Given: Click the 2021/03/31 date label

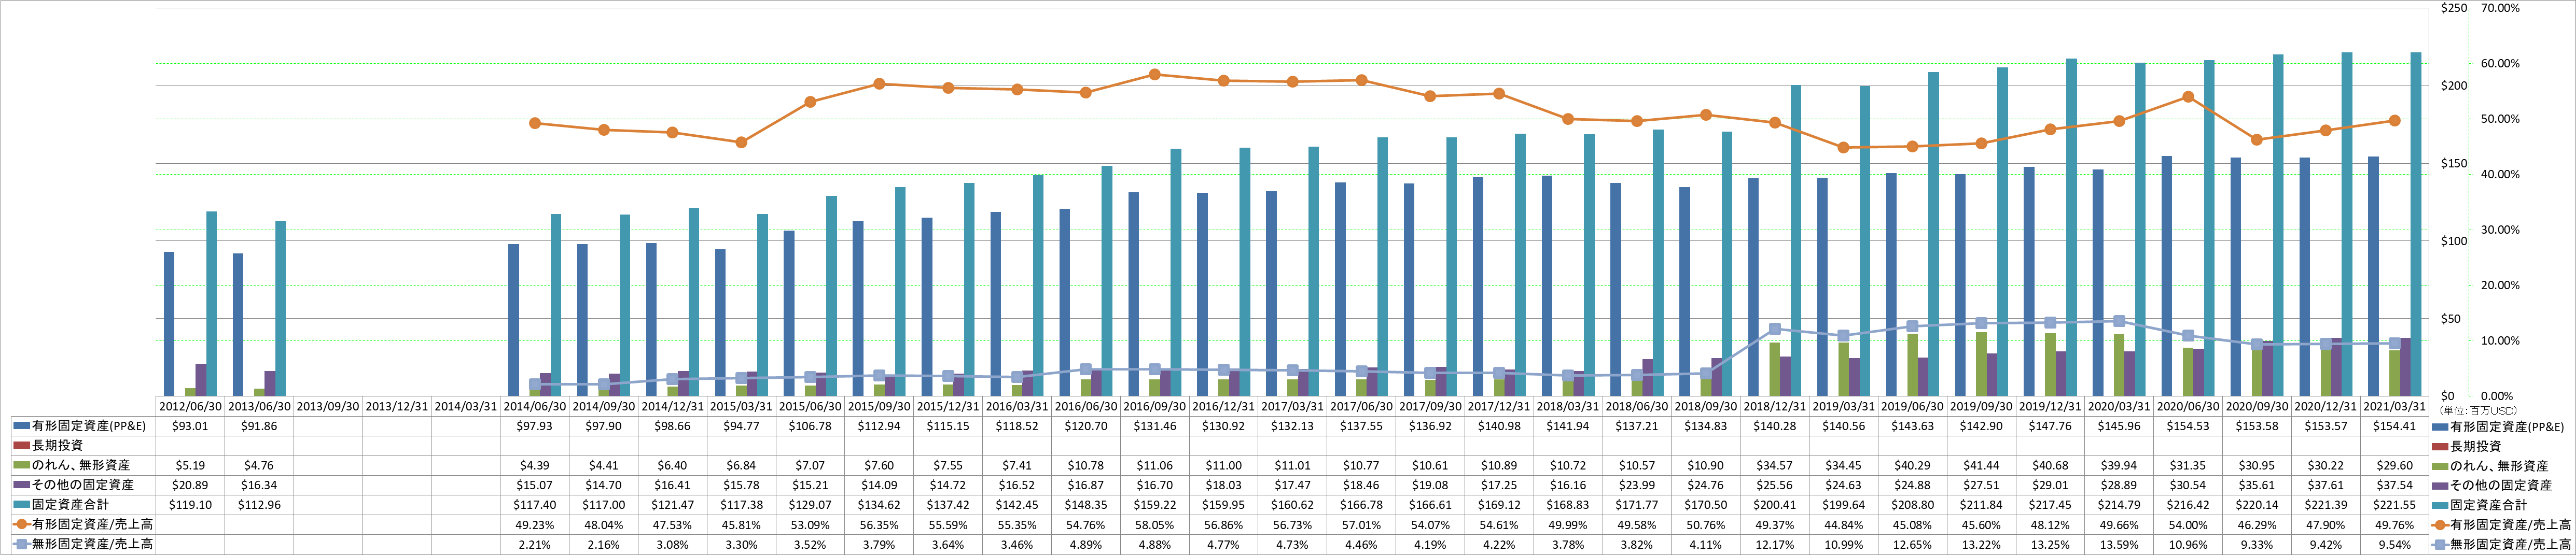Looking at the screenshot, I should pos(2395,407).
